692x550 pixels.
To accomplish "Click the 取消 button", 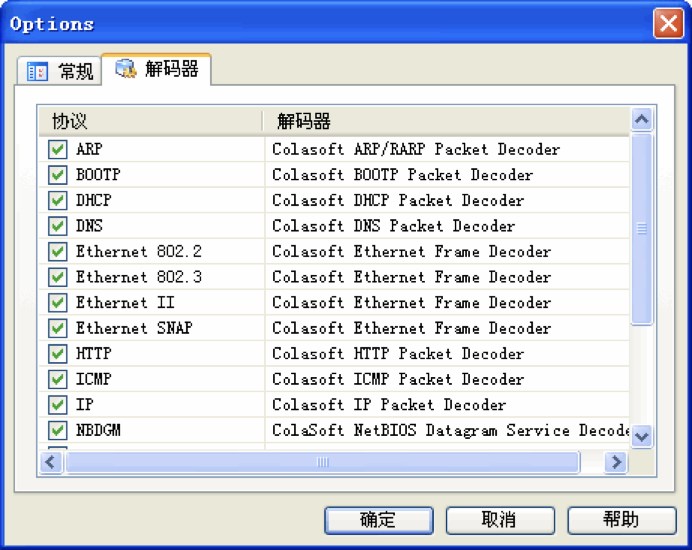I will pyautogui.click(x=499, y=520).
